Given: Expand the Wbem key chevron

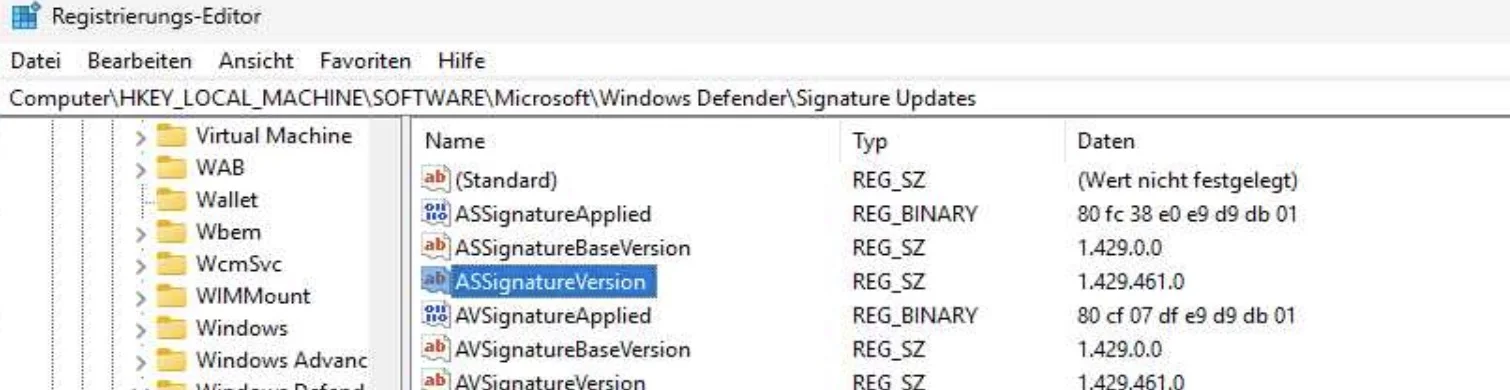Looking at the screenshot, I should click(x=142, y=233).
